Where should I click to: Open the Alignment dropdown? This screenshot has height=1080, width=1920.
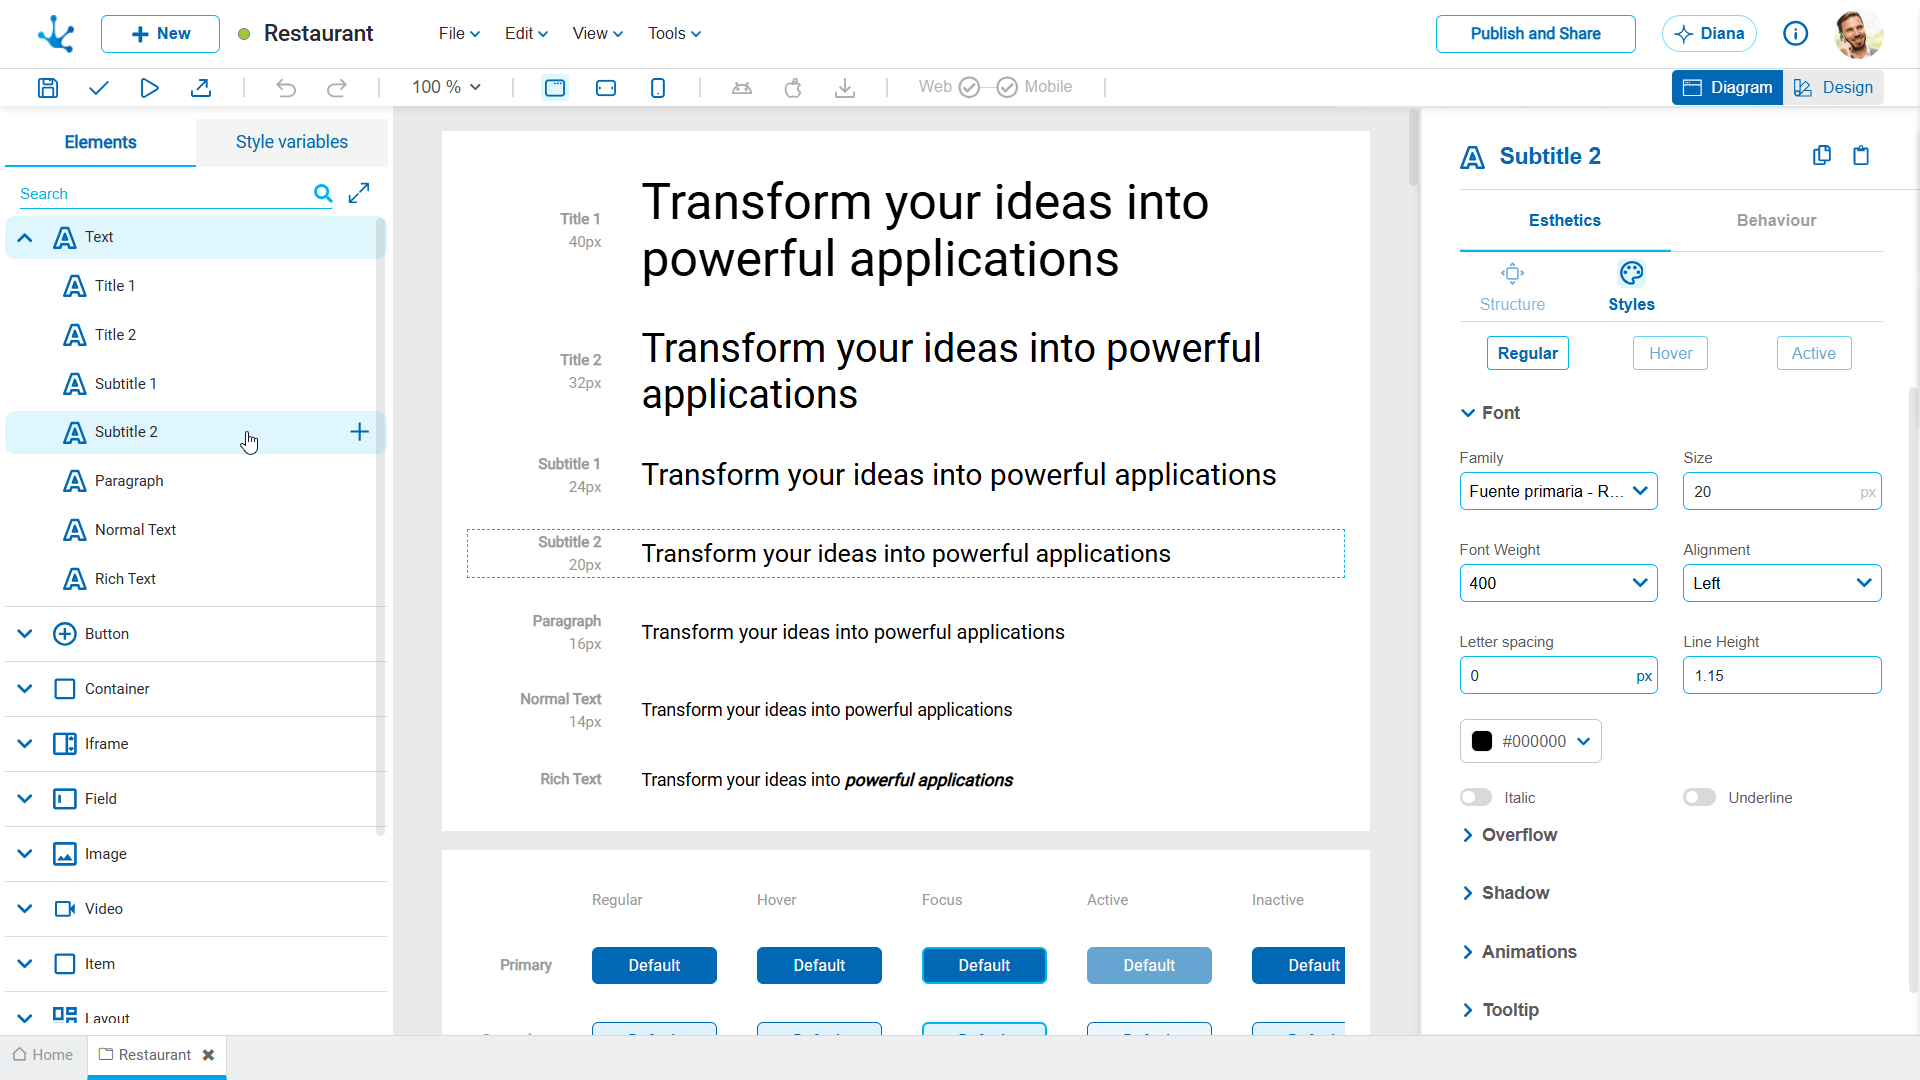coord(1782,583)
